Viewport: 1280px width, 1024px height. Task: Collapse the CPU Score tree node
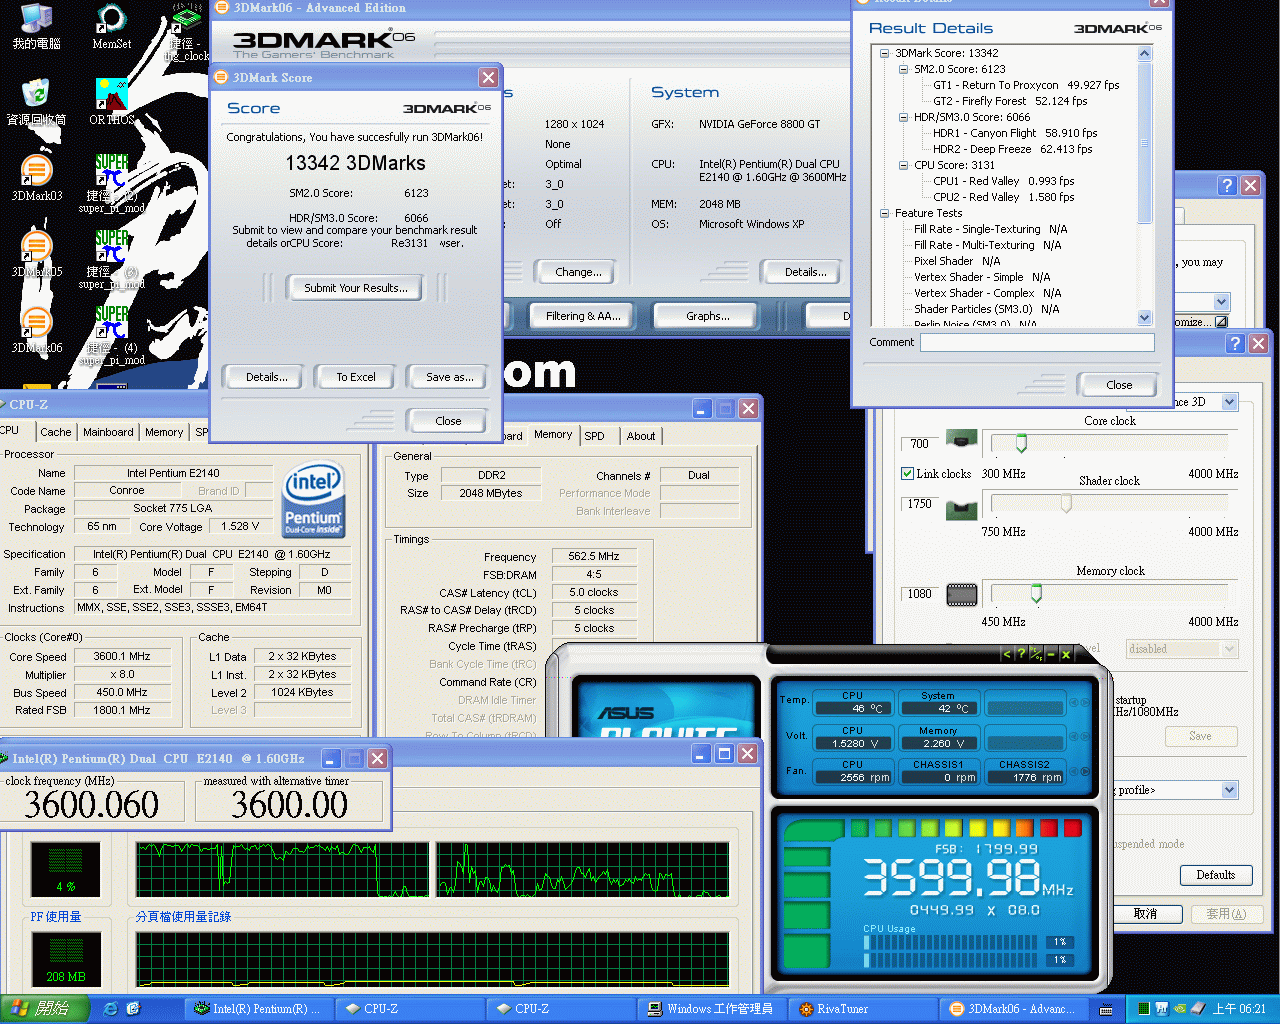(x=904, y=165)
